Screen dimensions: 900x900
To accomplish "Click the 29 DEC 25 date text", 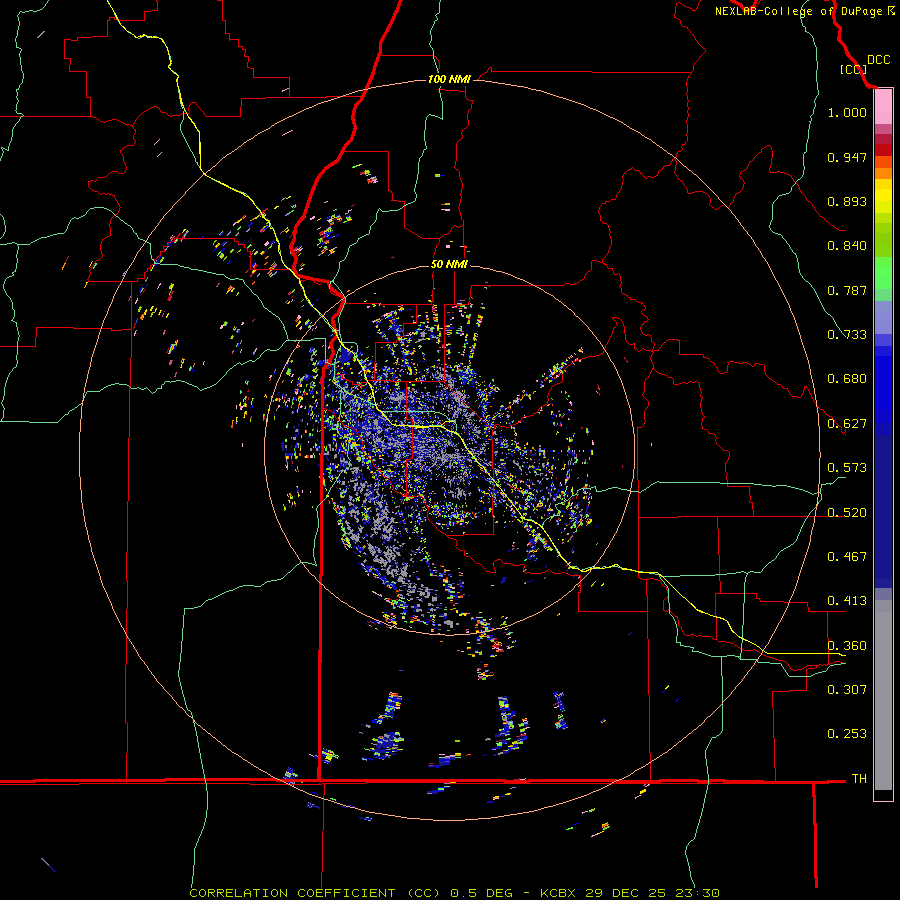I will (x=625, y=893).
